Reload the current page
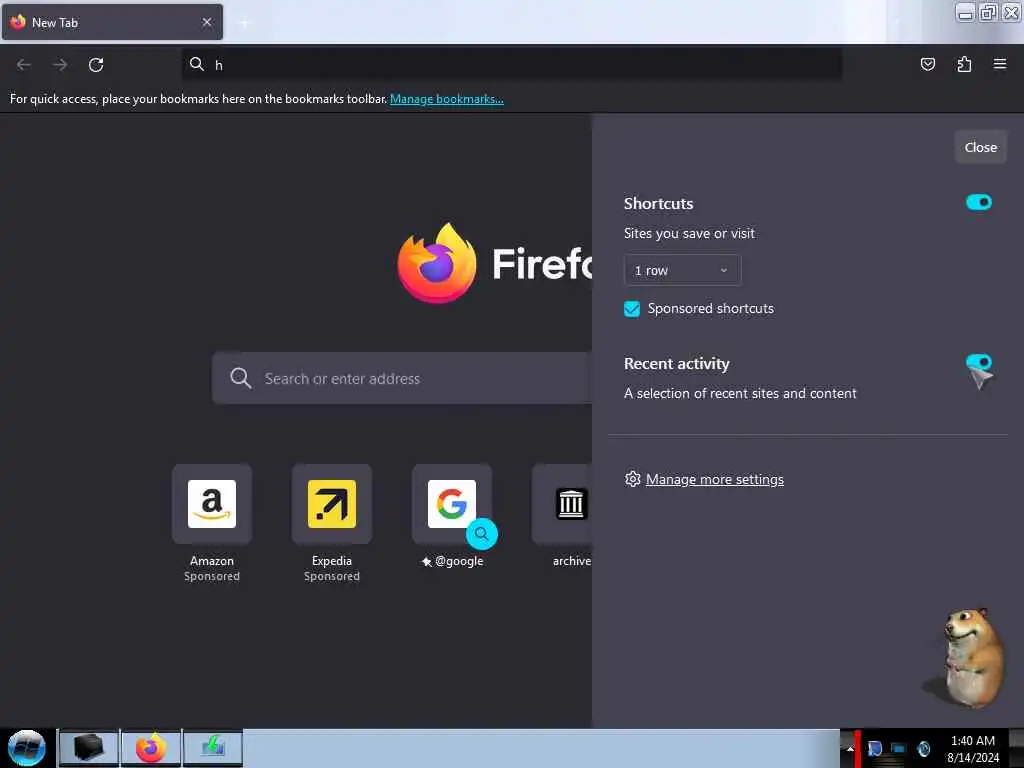 [x=96, y=65]
